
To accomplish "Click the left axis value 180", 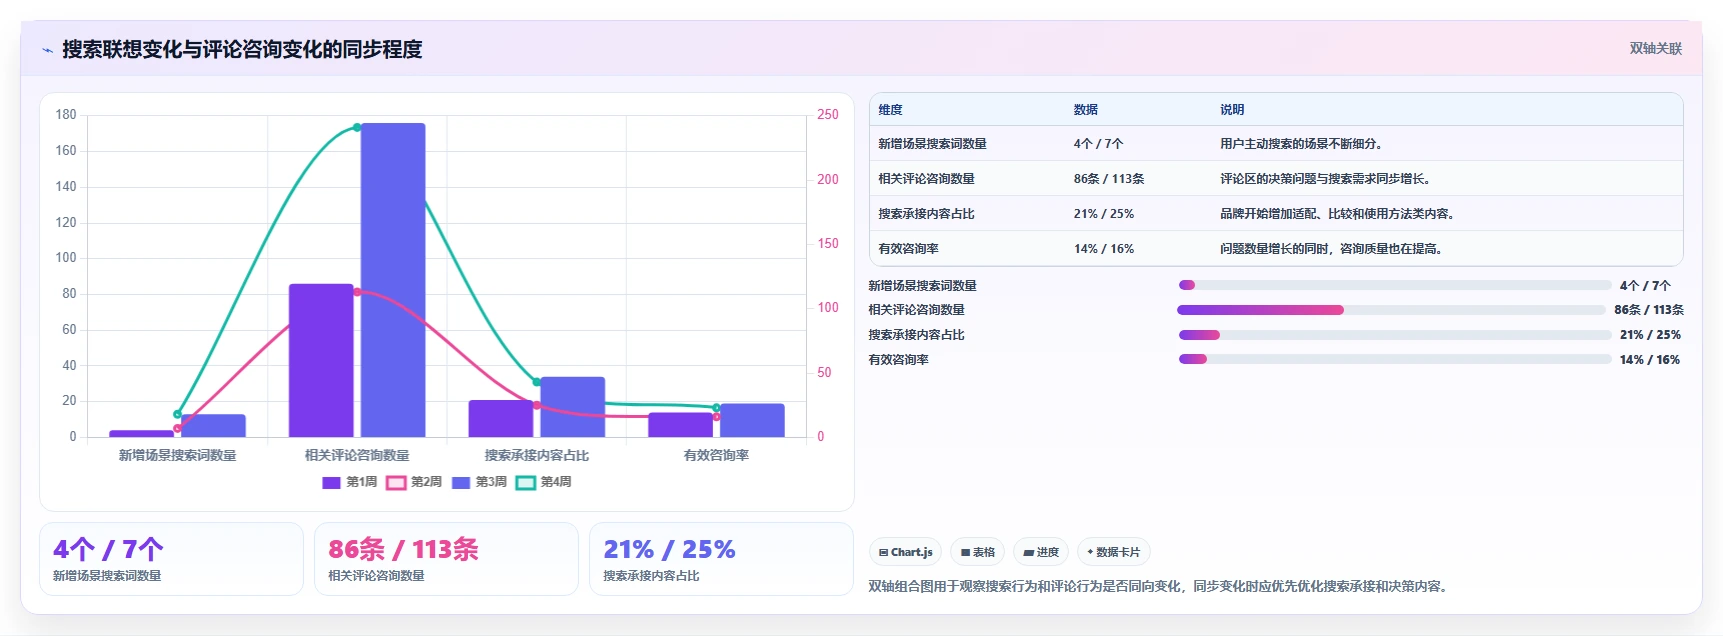I will 66,115.
